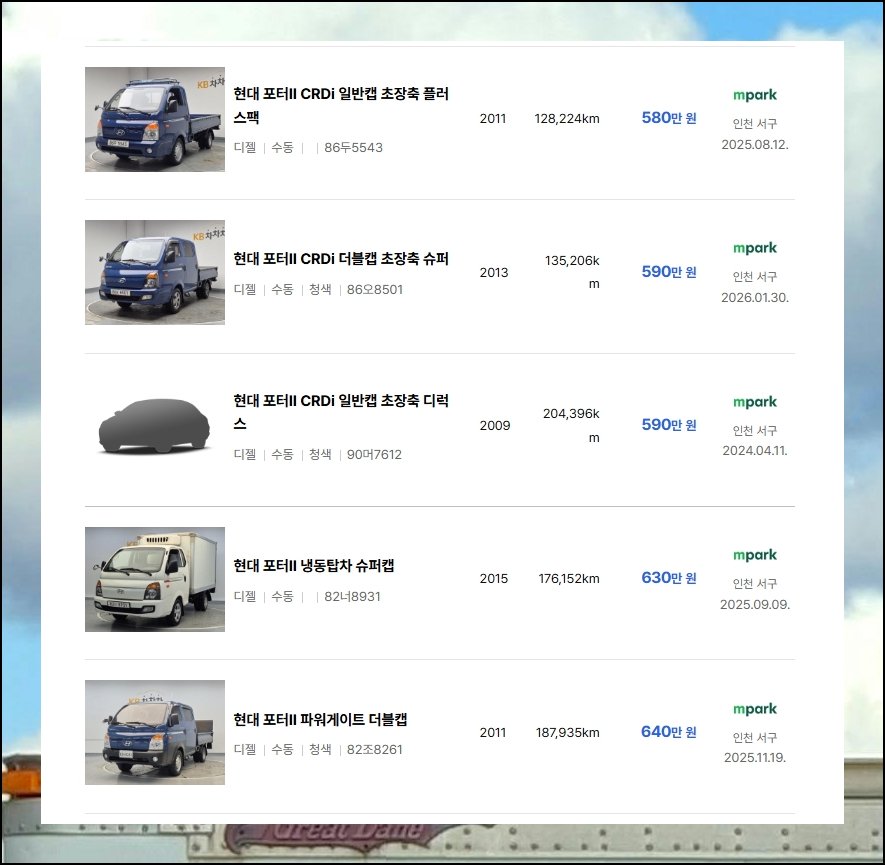Open listing 현대 포터II CRDi 더블캡 초장축 슈퍼
Screen dimensions: 885x865
pyautogui.click(x=341, y=258)
